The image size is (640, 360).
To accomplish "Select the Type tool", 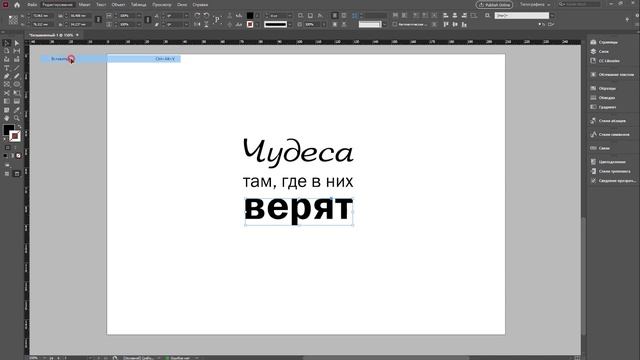I will click(x=7, y=68).
